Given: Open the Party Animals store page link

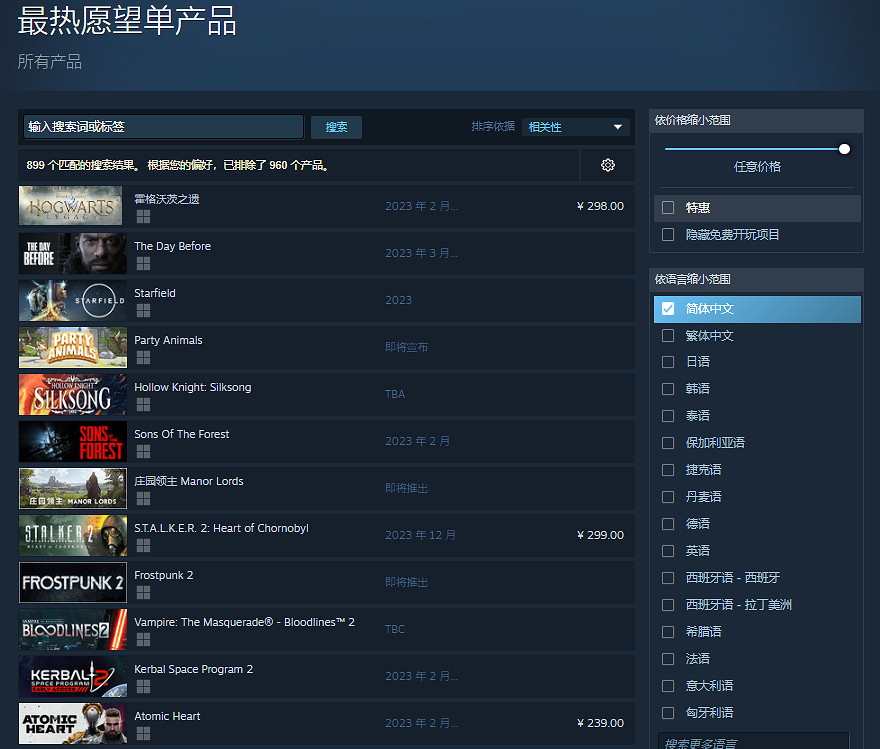Looking at the screenshot, I should 168,340.
